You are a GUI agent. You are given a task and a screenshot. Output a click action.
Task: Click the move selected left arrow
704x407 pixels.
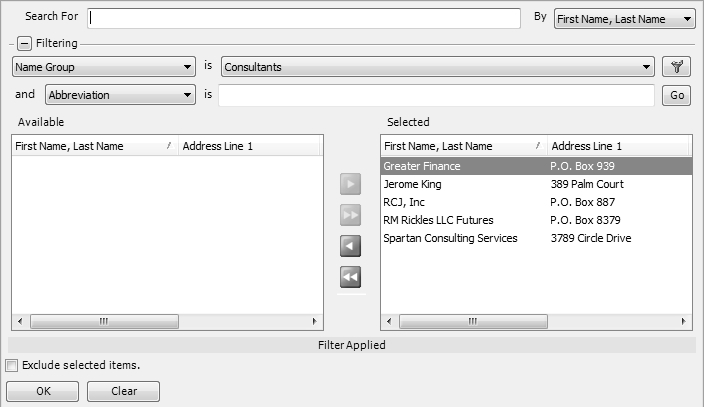click(x=350, y=246)
